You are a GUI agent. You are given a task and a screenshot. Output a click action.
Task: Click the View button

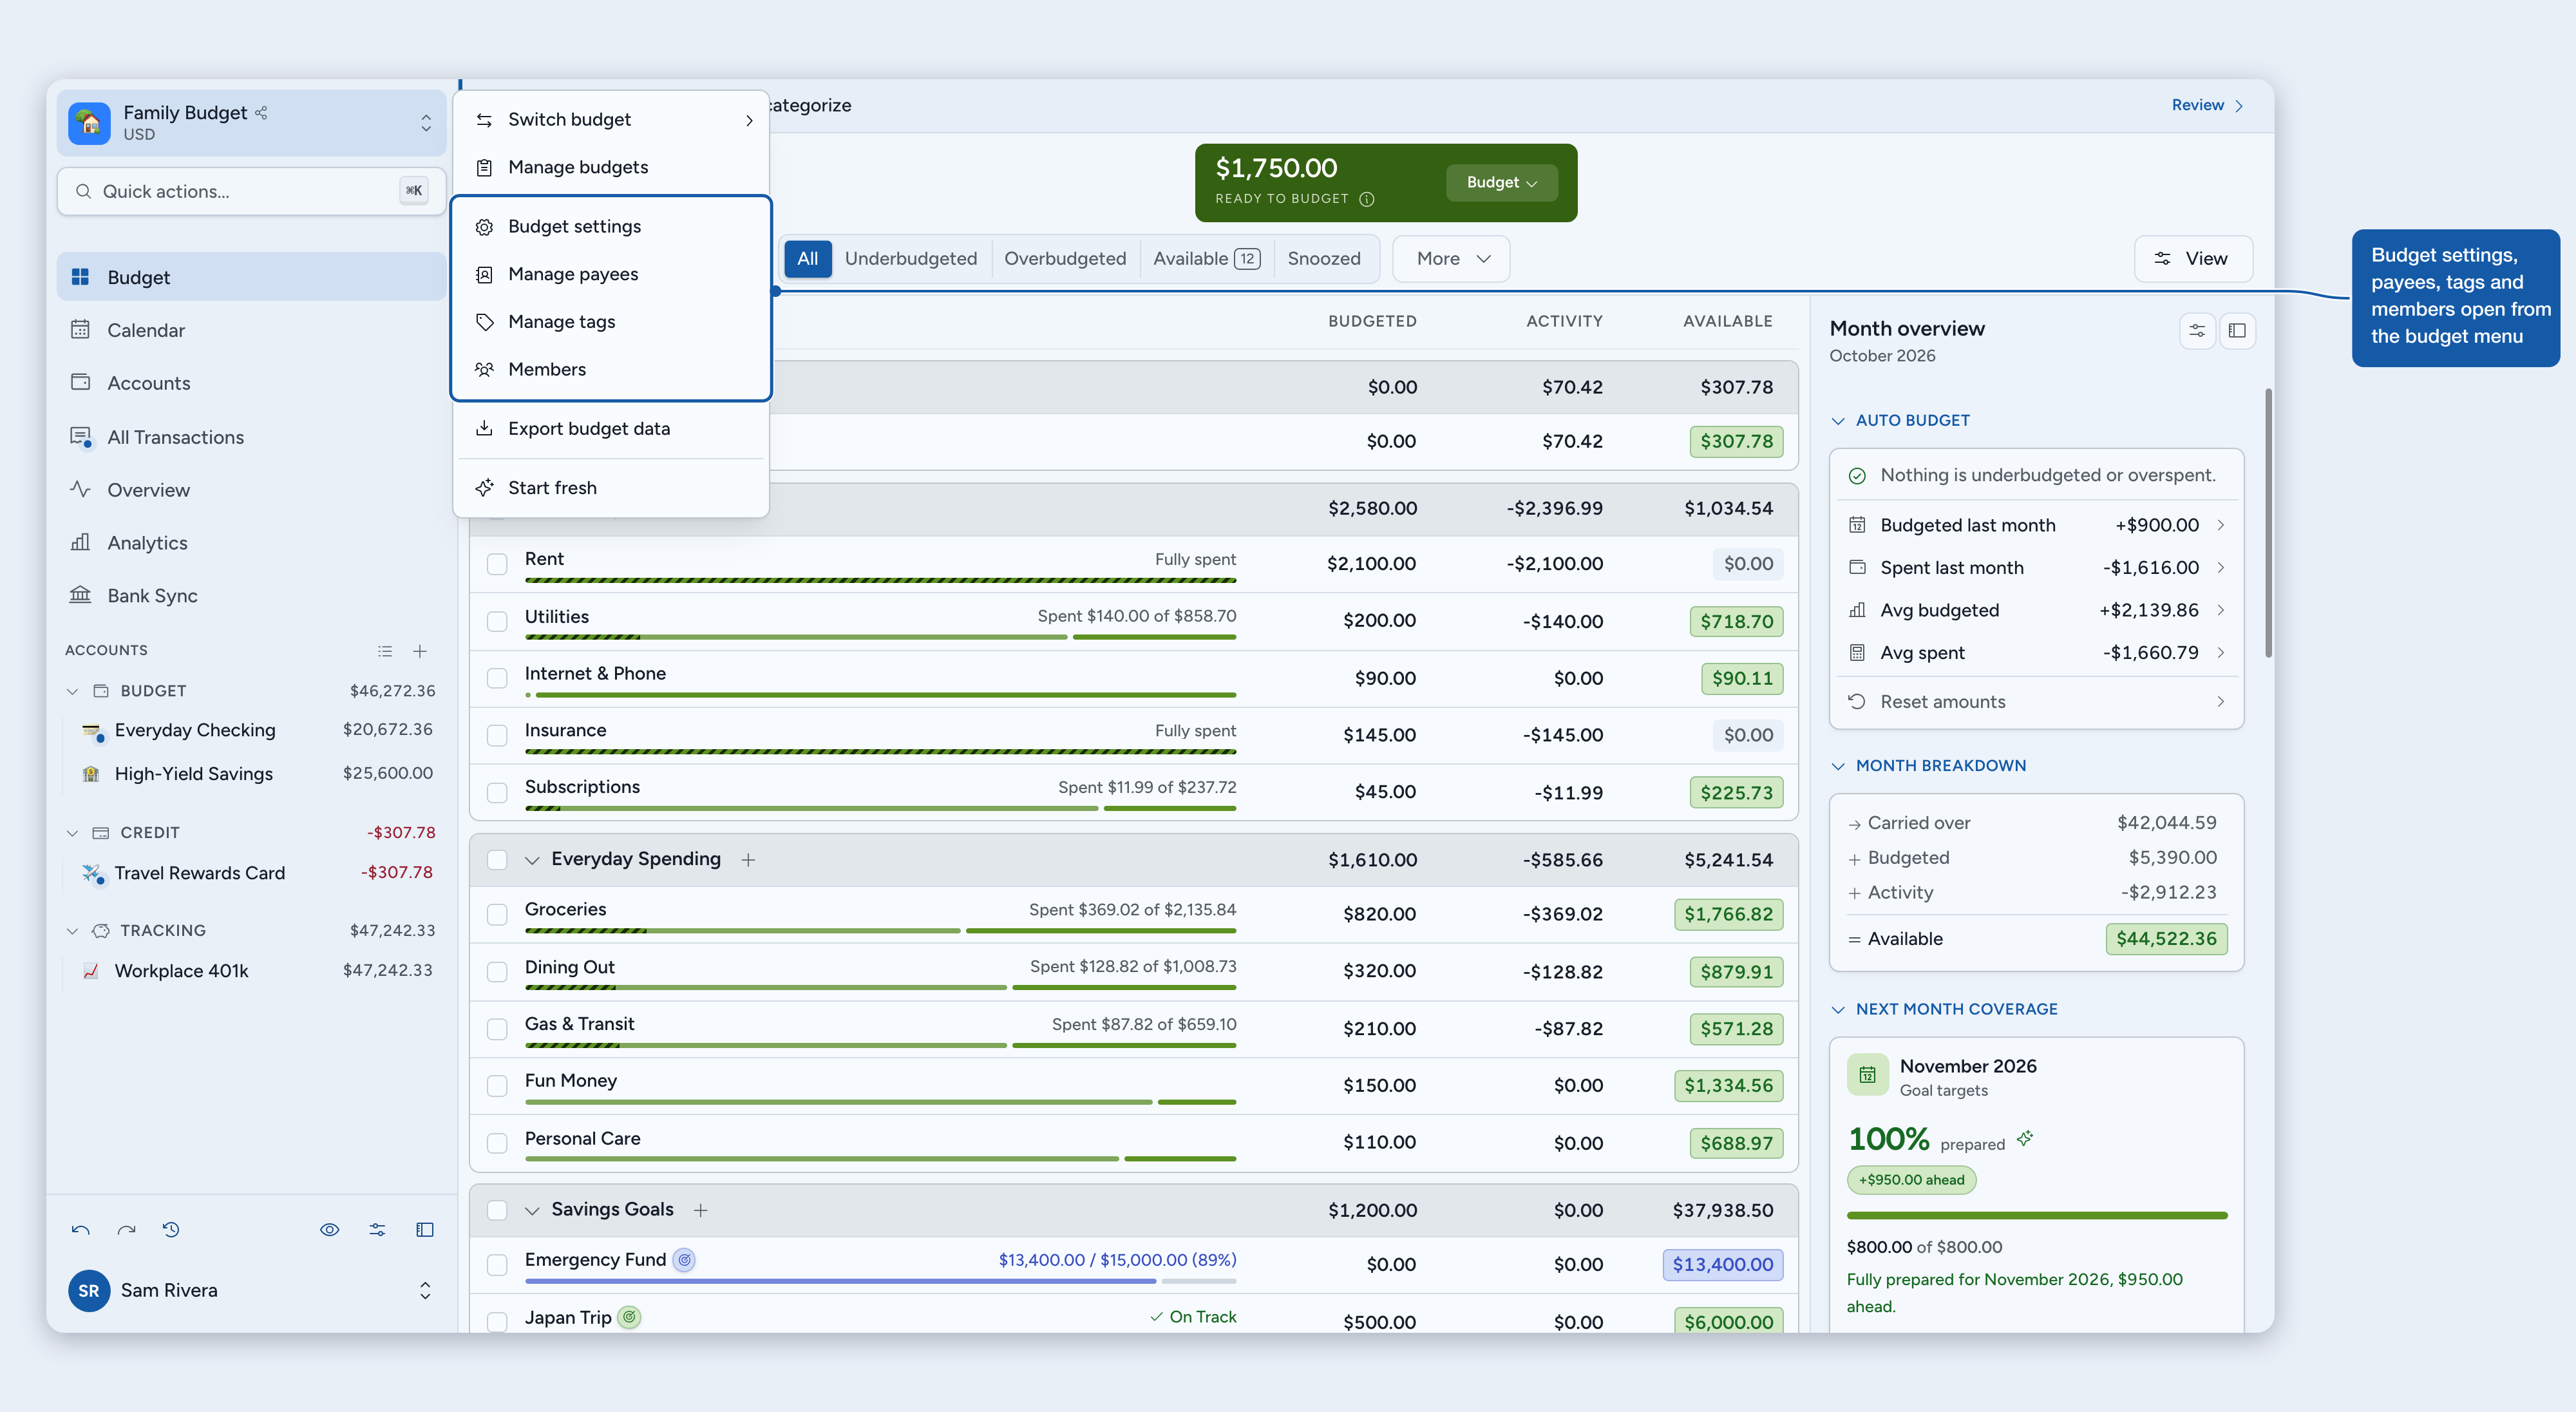pyautogui.click(x=2193, y=259)
